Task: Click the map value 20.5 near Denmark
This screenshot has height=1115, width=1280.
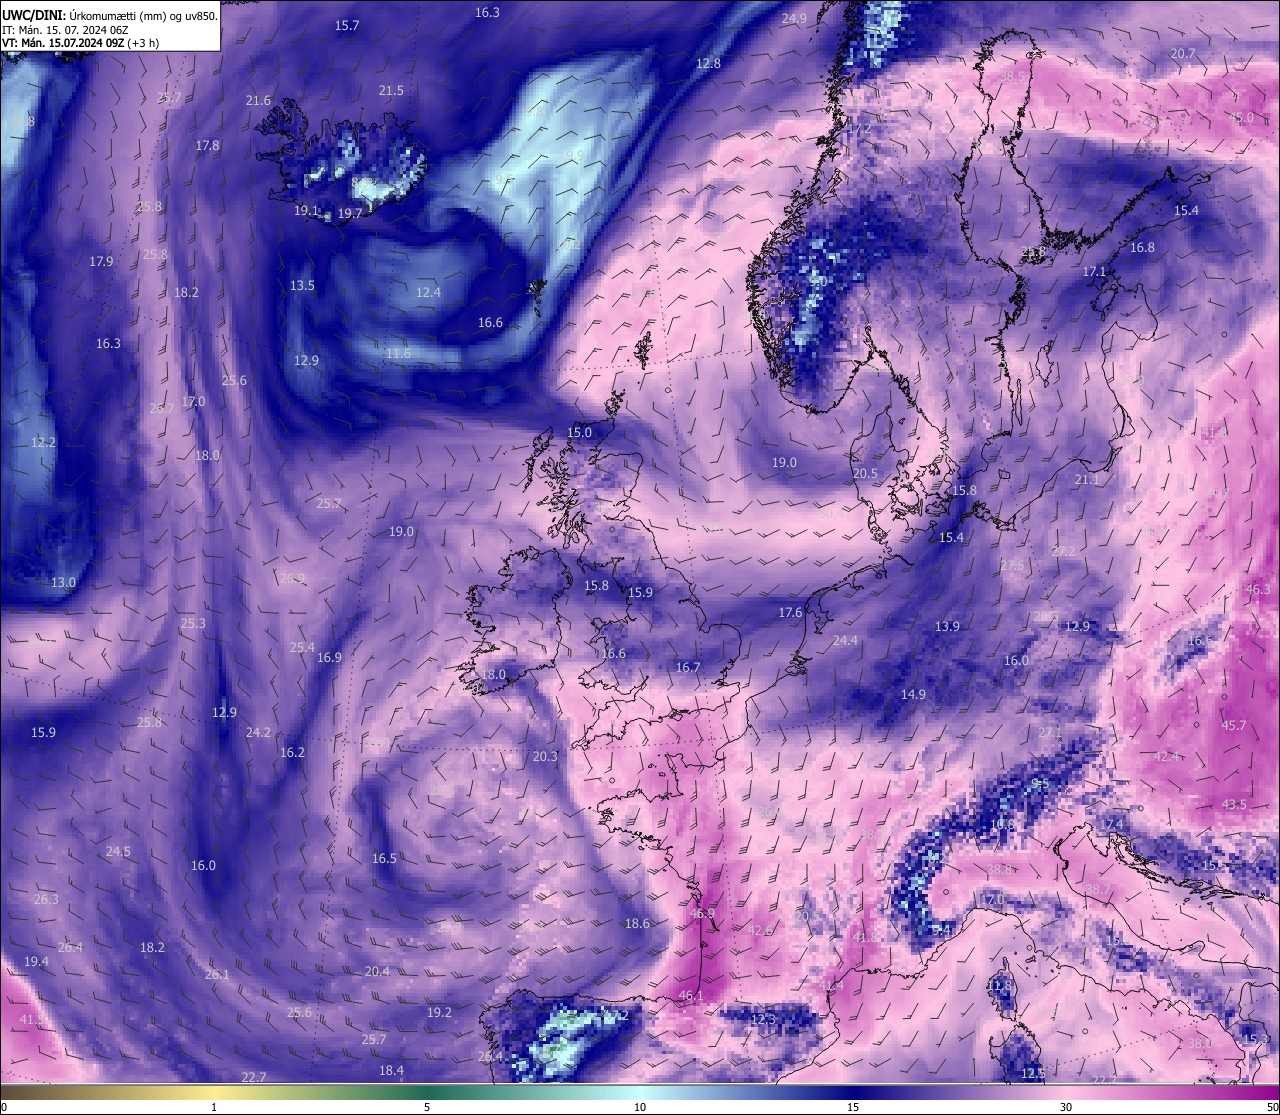Action: point(865,473)
